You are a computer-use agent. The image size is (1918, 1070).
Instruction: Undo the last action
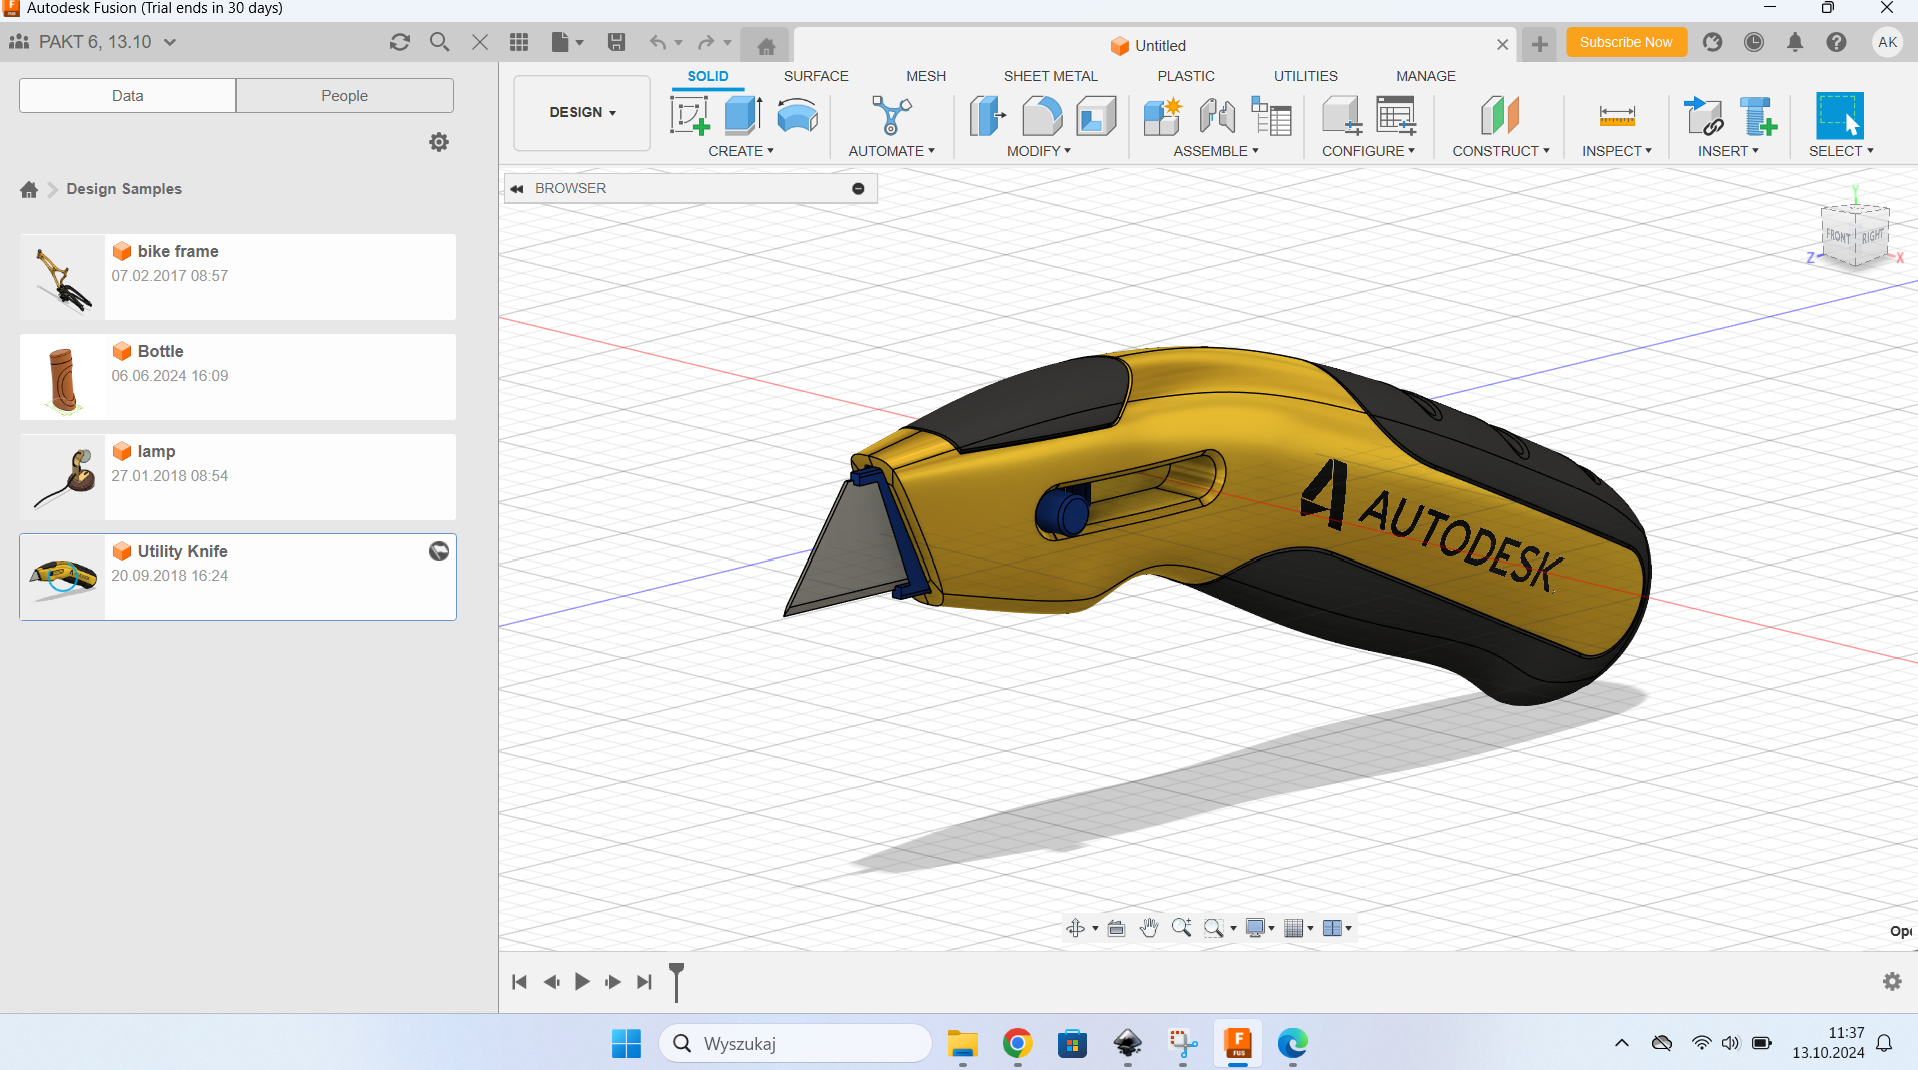[x=658, y=42]
